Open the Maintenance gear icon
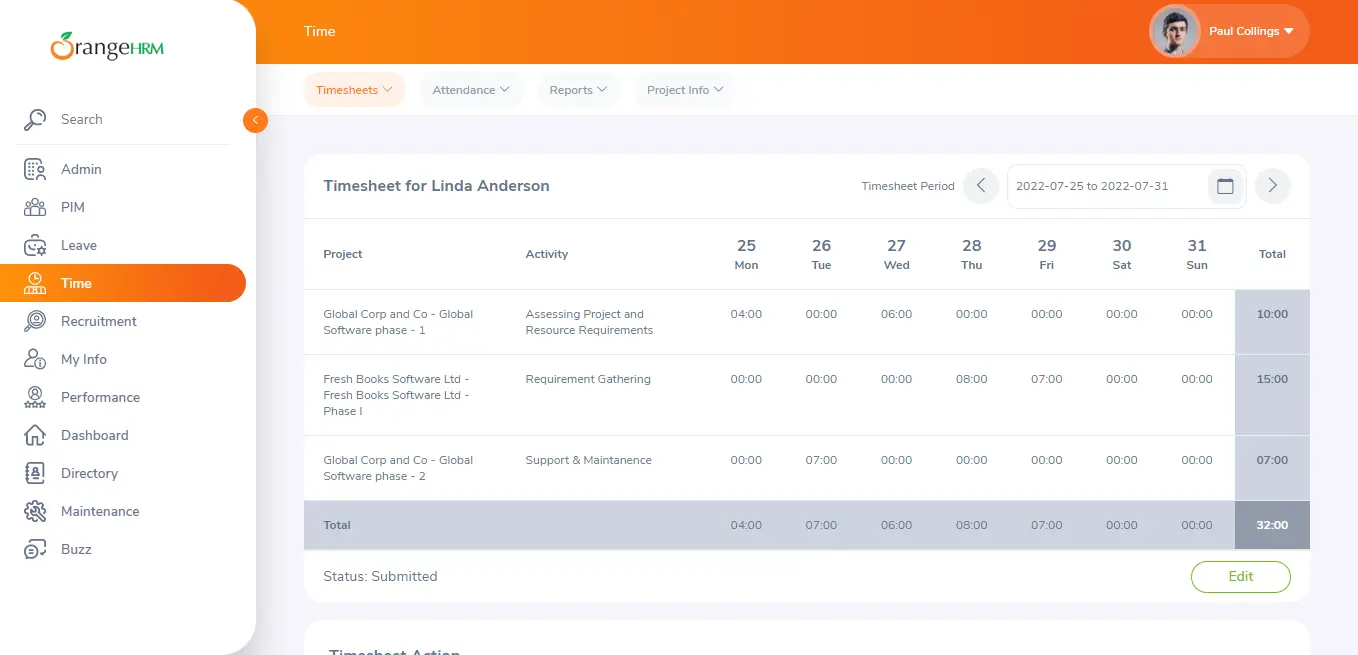The width and height of the screenshot is (1358, 655). coord(35,512)
